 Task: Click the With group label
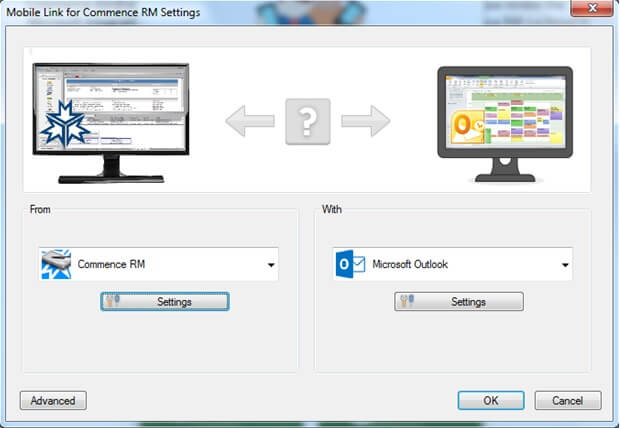pos(331,209)
